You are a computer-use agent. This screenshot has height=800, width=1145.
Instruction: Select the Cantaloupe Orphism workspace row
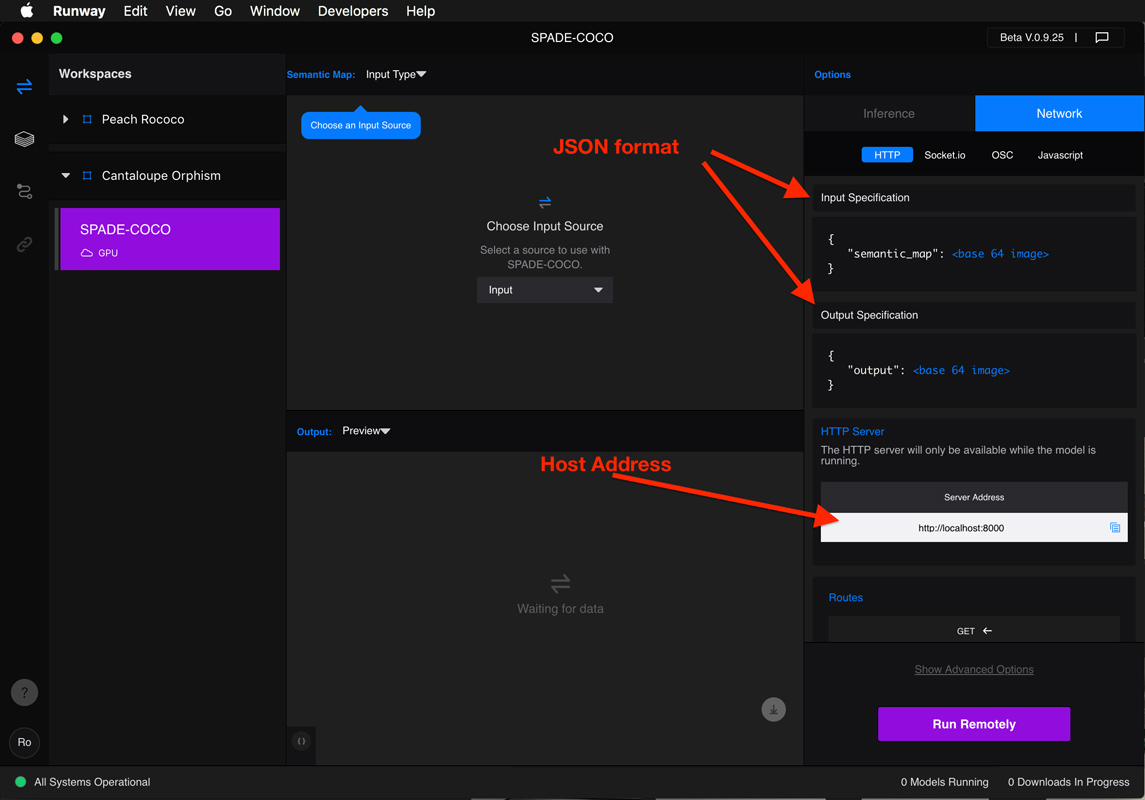tap(167, 175)
